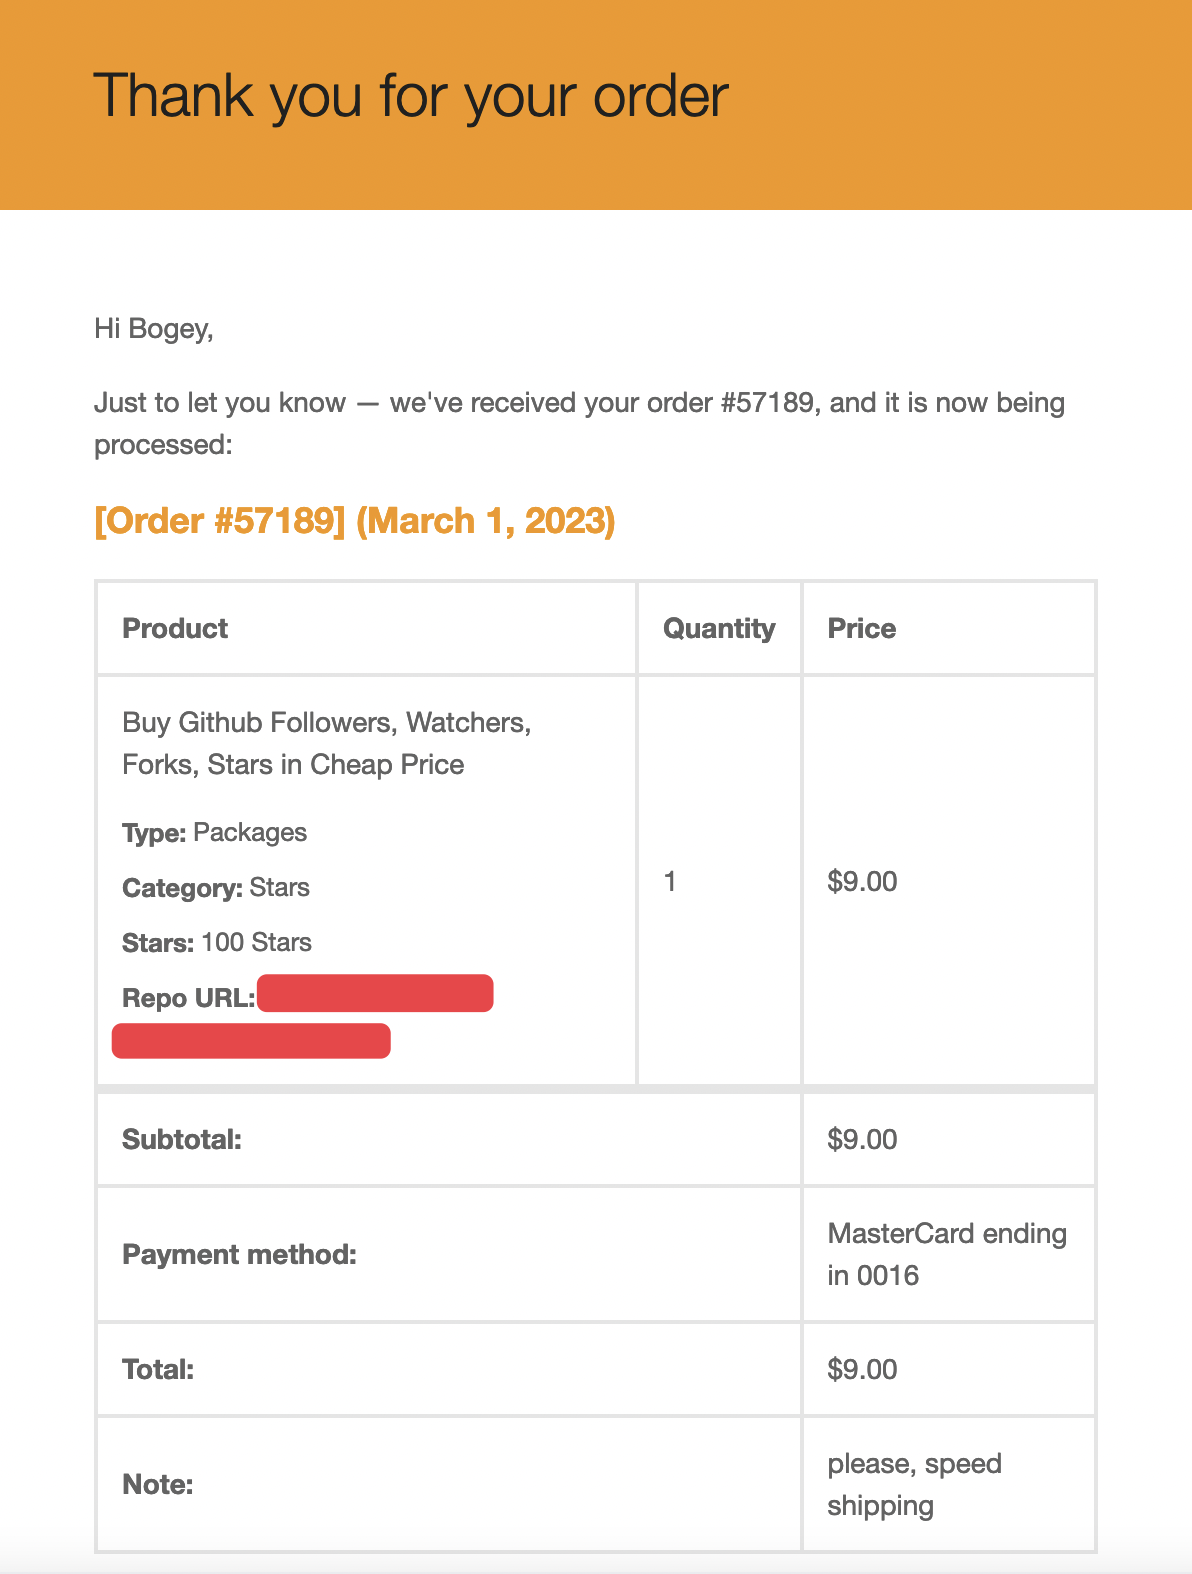This screenshot has height=1574, width=1192.
Task: Click the quantity value 1 in product row
Action: coord(670,881)
